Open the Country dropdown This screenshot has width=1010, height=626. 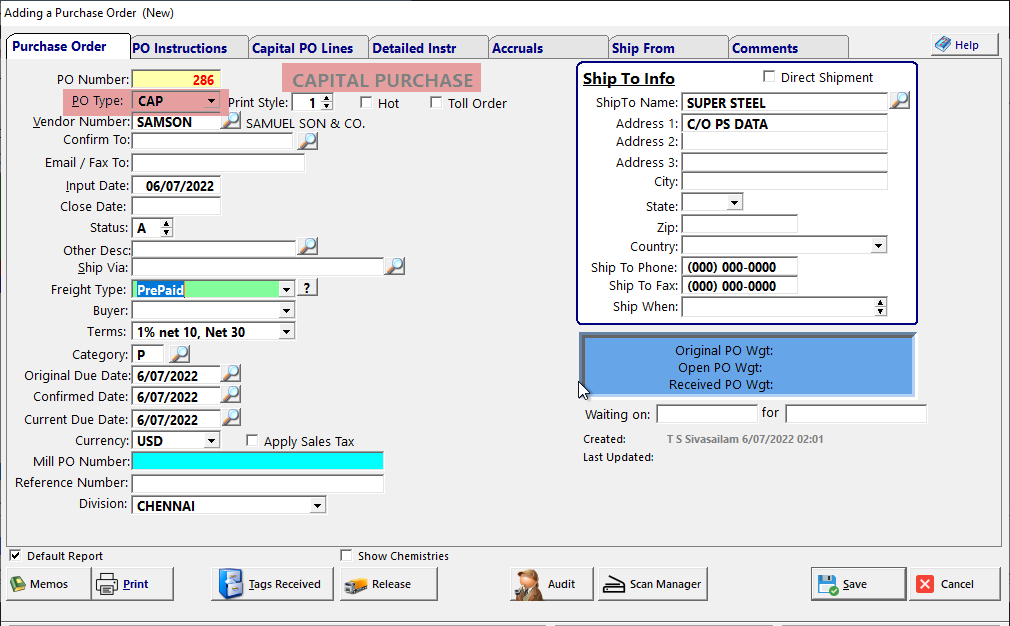tap(879, 245)
